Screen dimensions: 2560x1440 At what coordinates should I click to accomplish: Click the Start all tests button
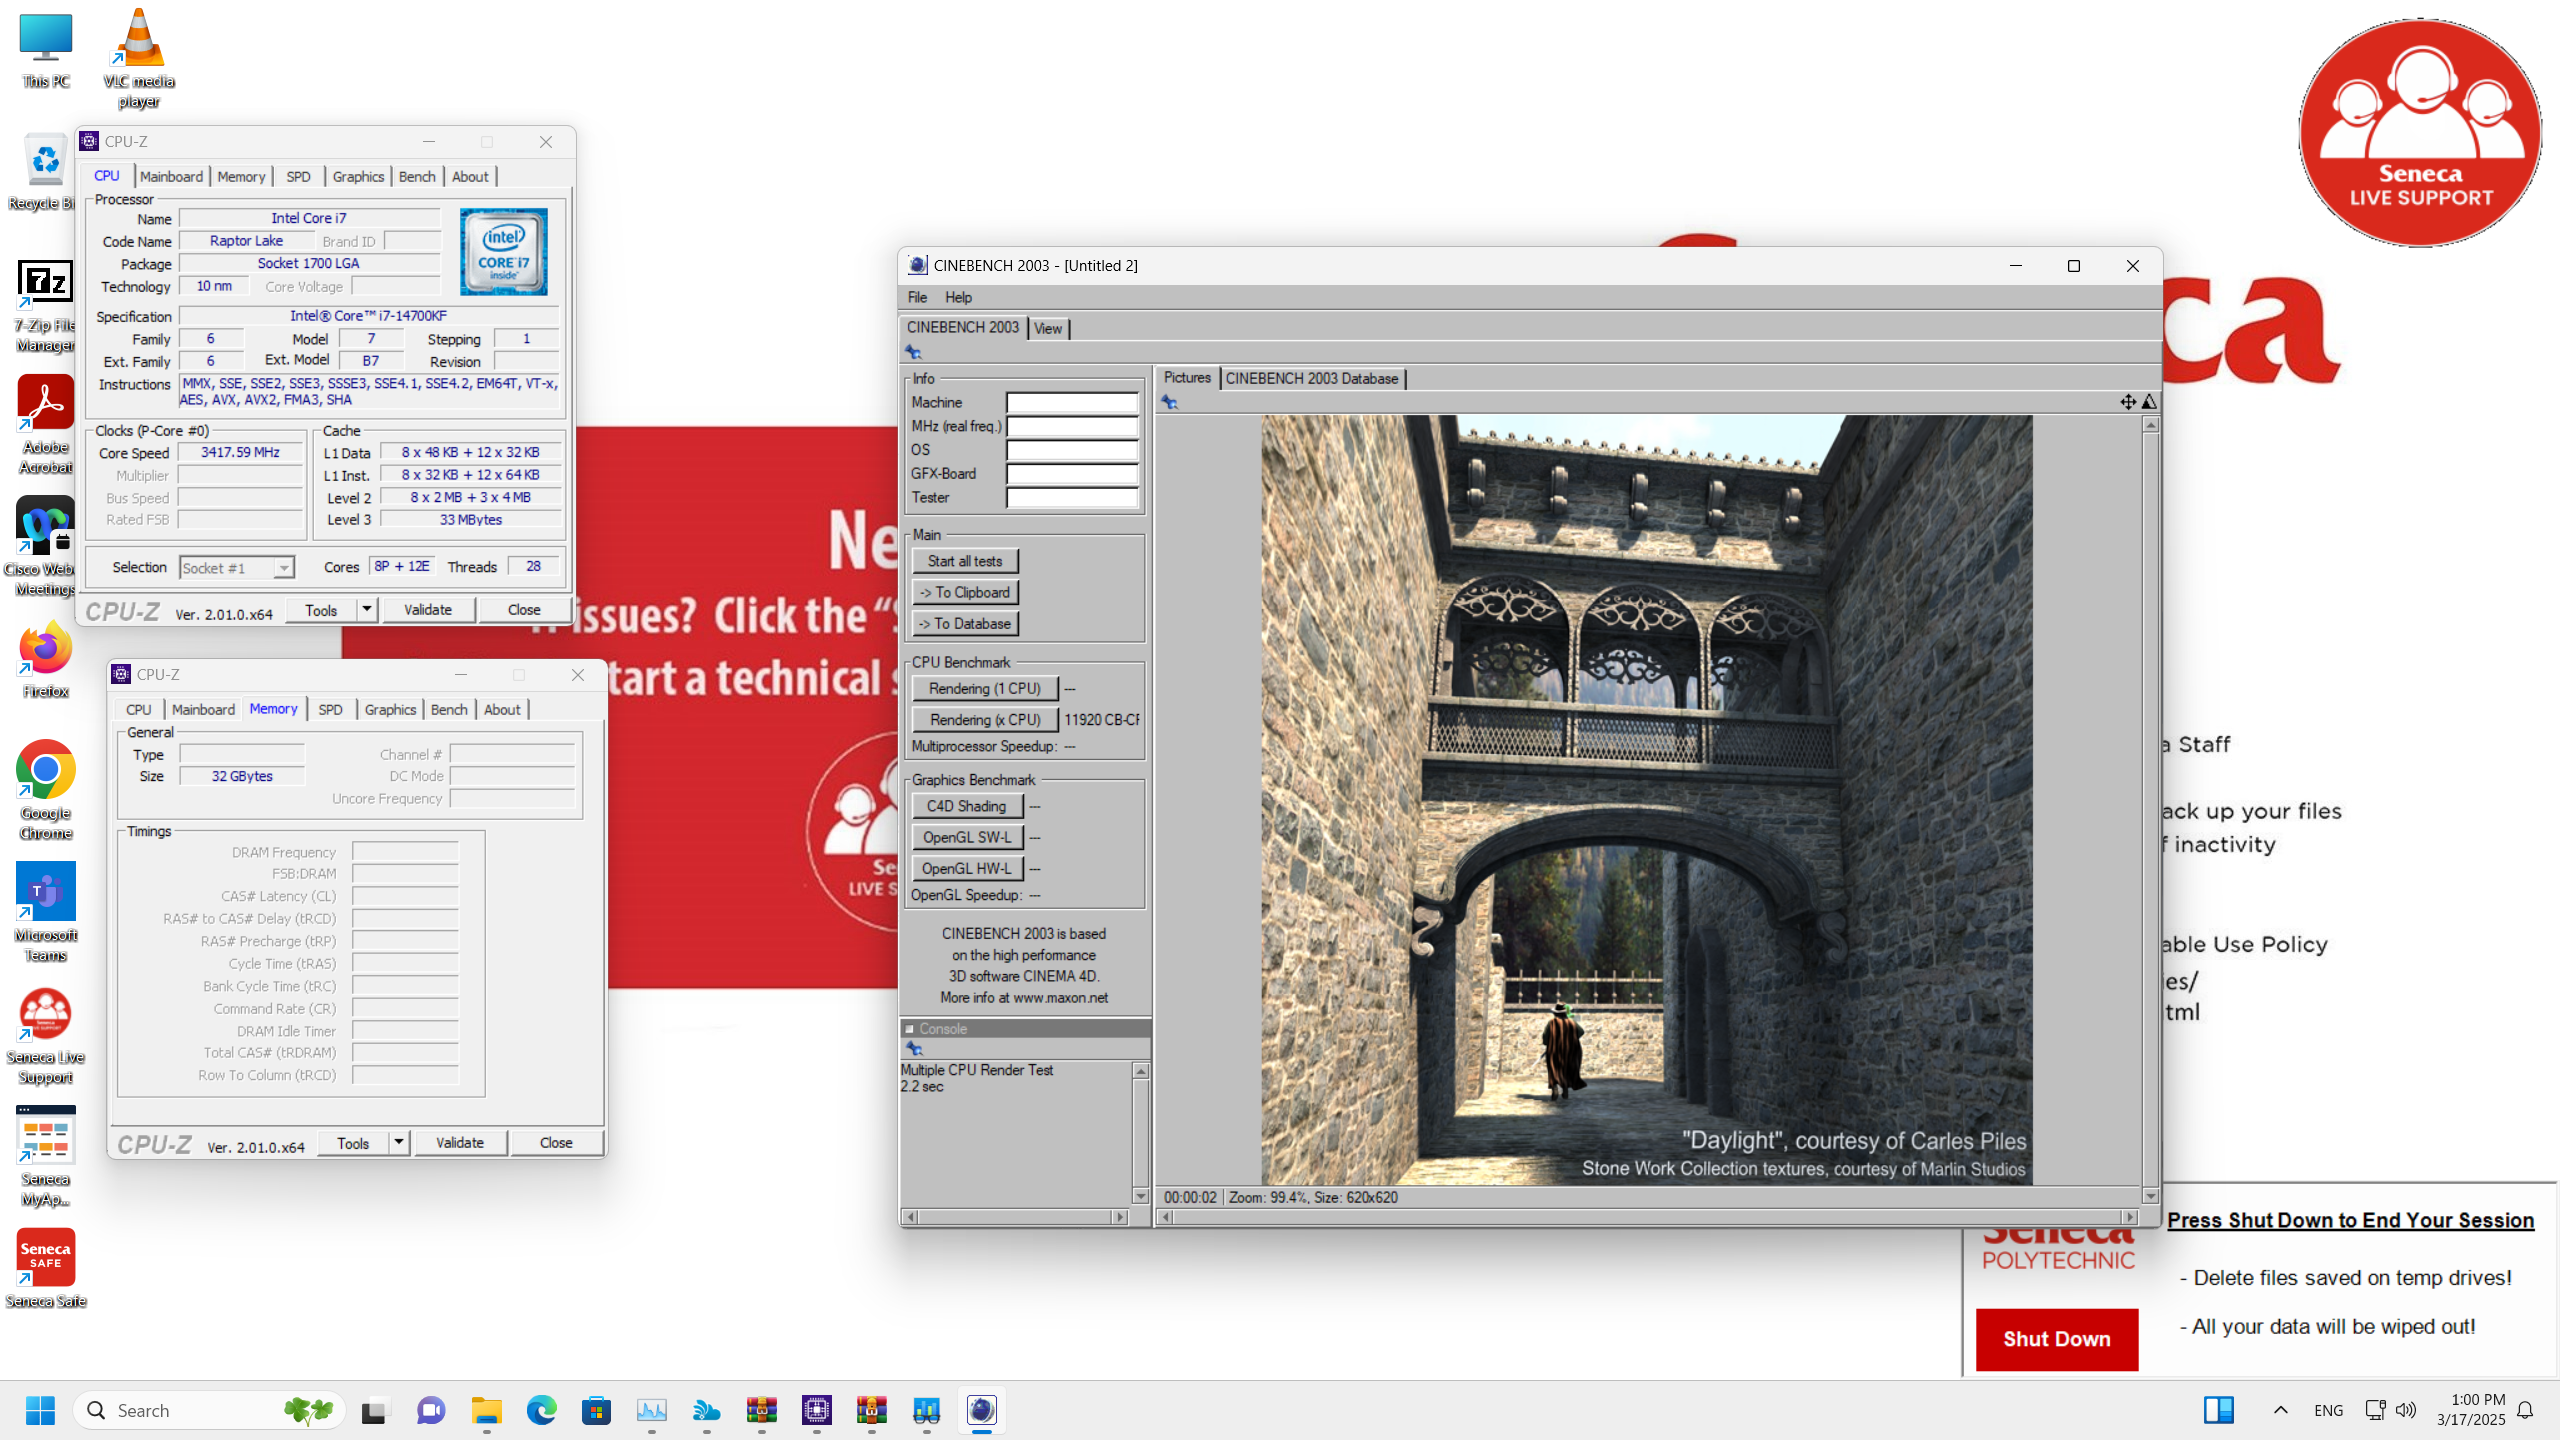(964, 561)
